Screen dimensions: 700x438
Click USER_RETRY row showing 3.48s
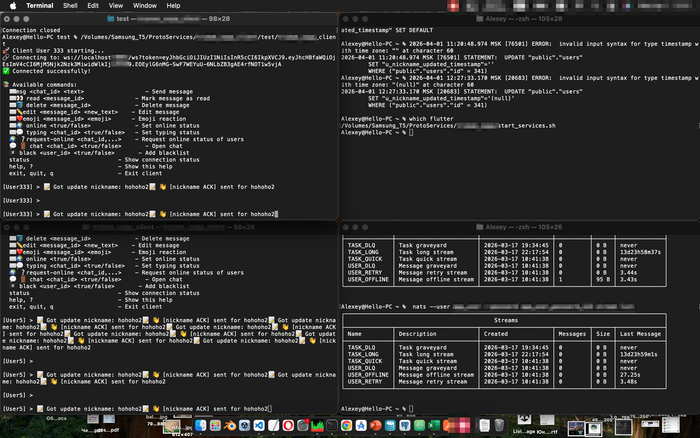[504, 381]
